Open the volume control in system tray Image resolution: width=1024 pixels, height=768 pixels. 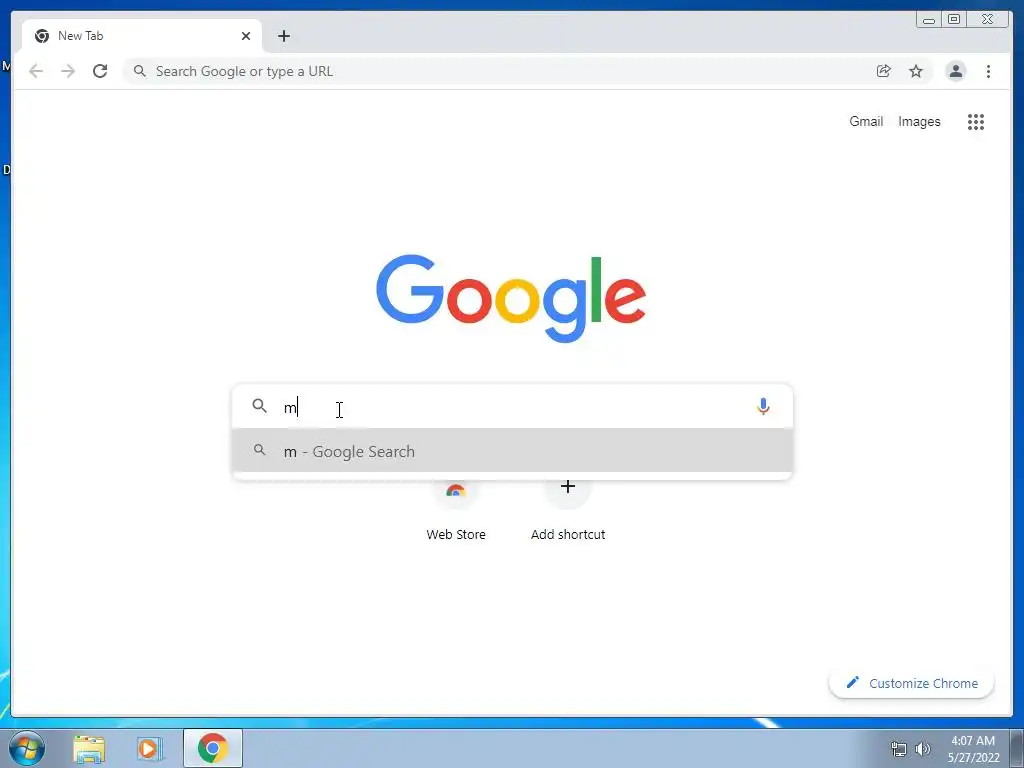coord(923,749)
